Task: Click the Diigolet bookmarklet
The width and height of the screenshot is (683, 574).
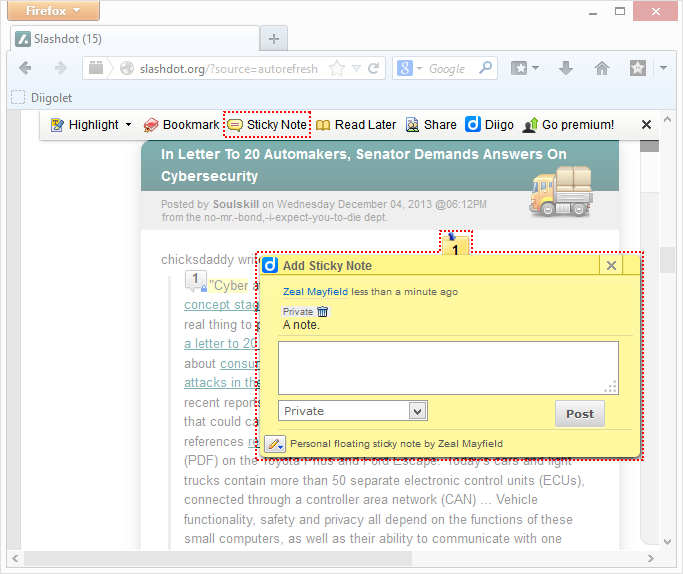Action: (41, 98)
